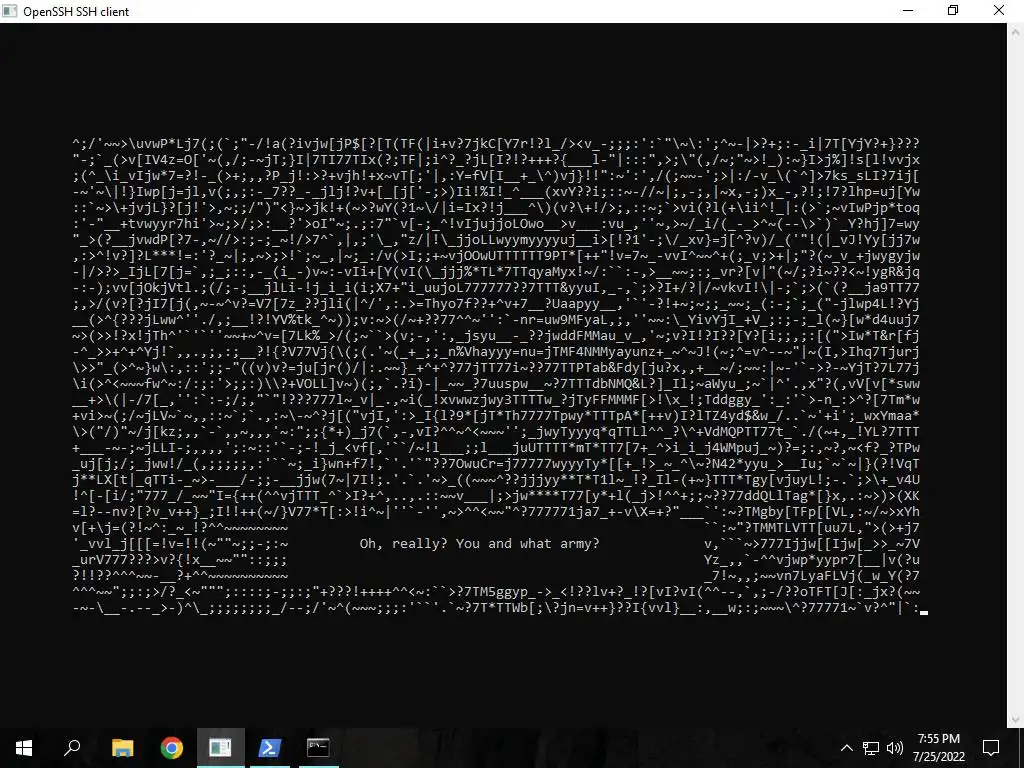Switch to the file manager app on taskbar
Screen dimensions: 1024x768
point(221,748)
